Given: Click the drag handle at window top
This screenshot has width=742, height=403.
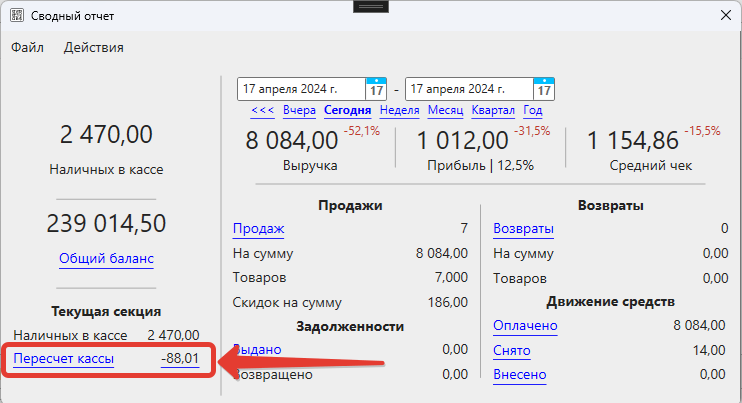Looking at the screenshot, I should pyautogui.click(x=371, y=7).
